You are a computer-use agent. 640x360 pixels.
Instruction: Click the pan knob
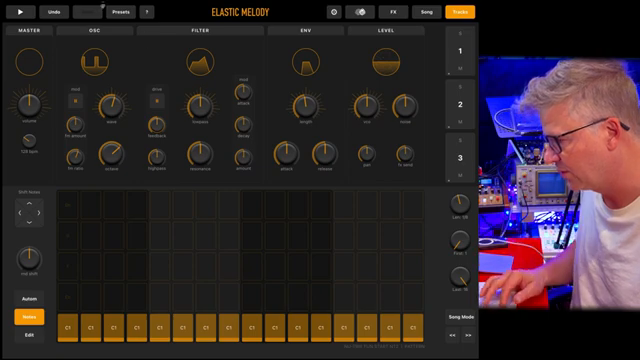(367, 154)
